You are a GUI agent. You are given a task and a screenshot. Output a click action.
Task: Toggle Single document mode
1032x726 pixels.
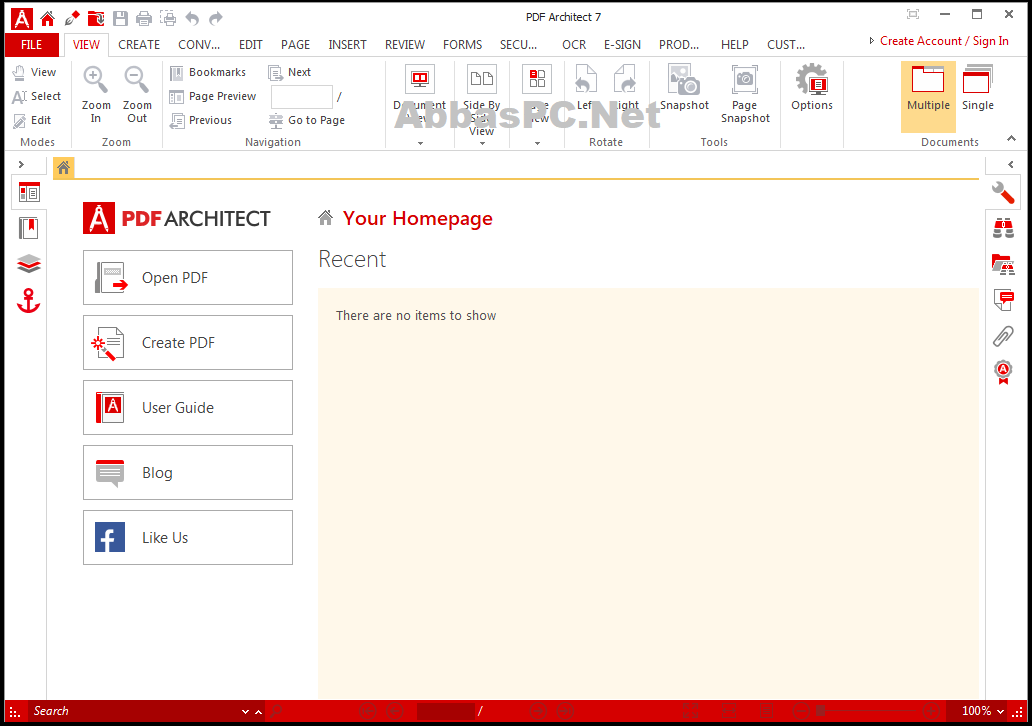[977, 88]
